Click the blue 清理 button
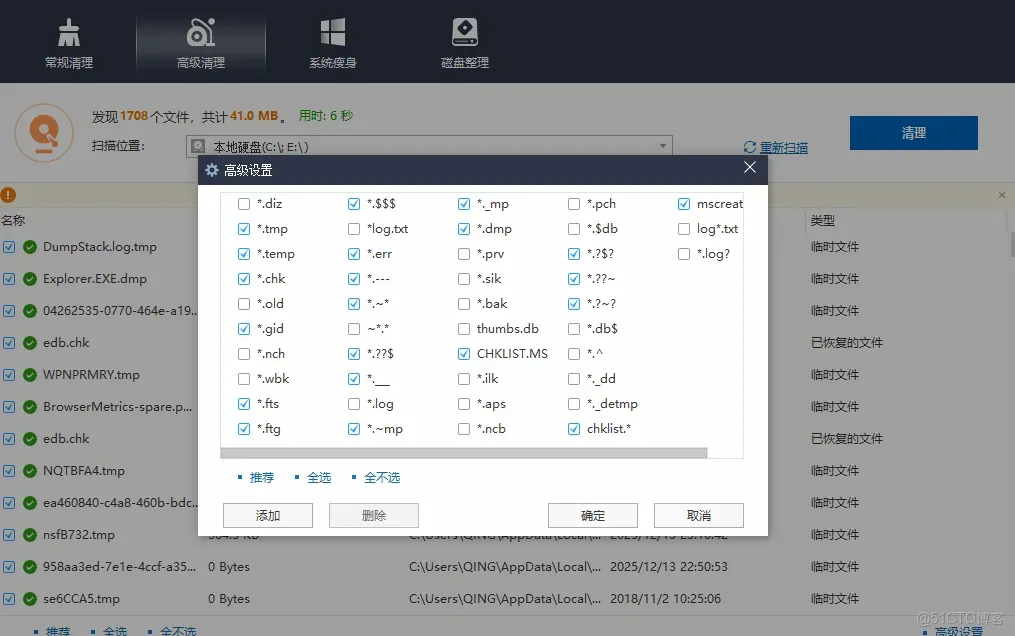 [913, 133]
